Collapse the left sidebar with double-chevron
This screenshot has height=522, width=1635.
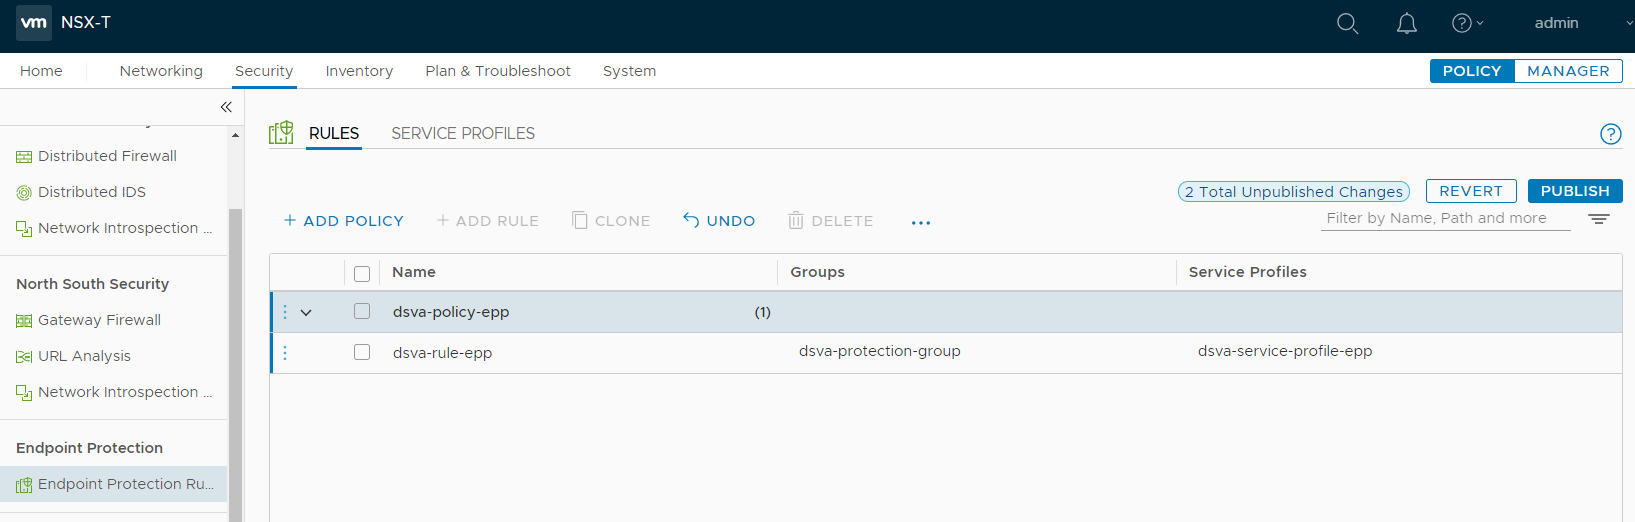pos(226,107)
